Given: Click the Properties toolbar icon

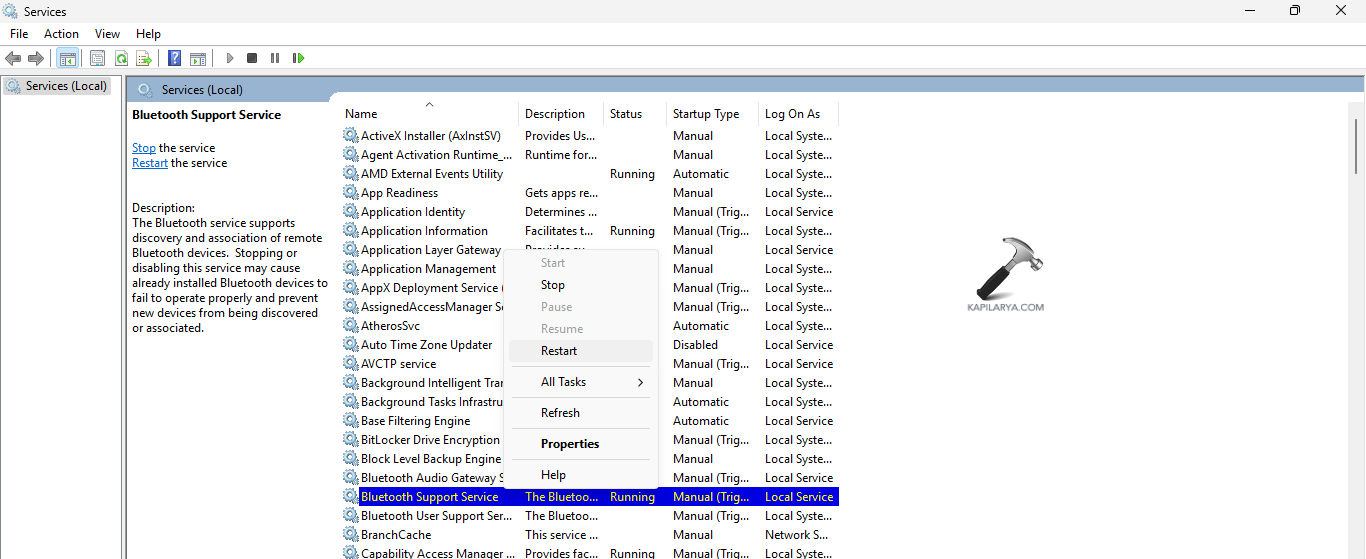Looking at the screenshot, I should (x=97, y=58).
